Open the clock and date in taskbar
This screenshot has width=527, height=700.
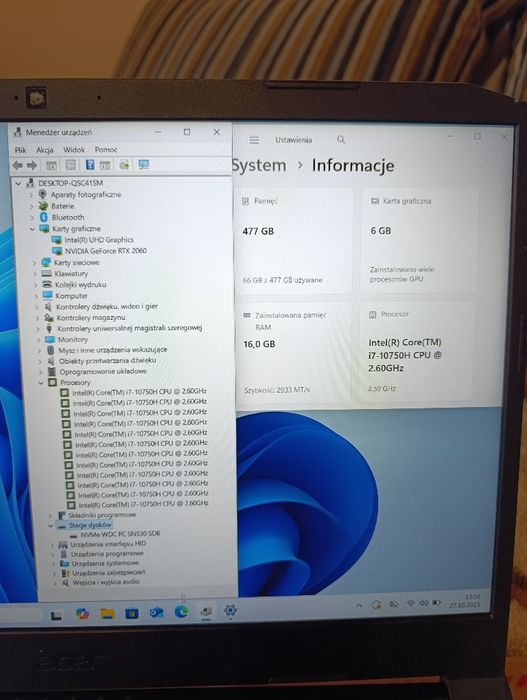point(465,601)
